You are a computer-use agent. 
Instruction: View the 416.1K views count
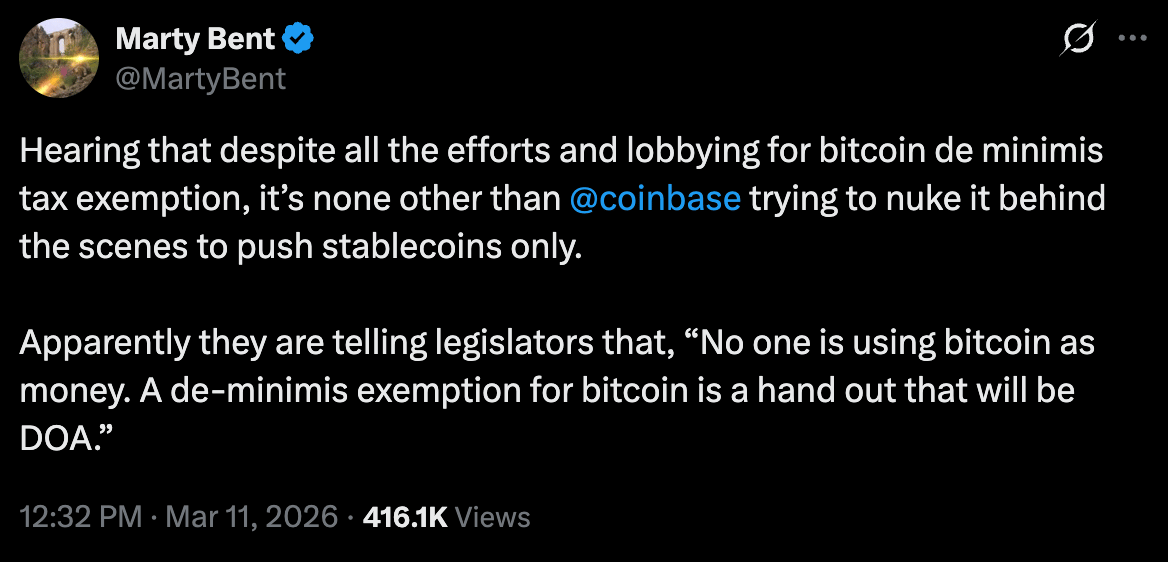click(404, 517)
